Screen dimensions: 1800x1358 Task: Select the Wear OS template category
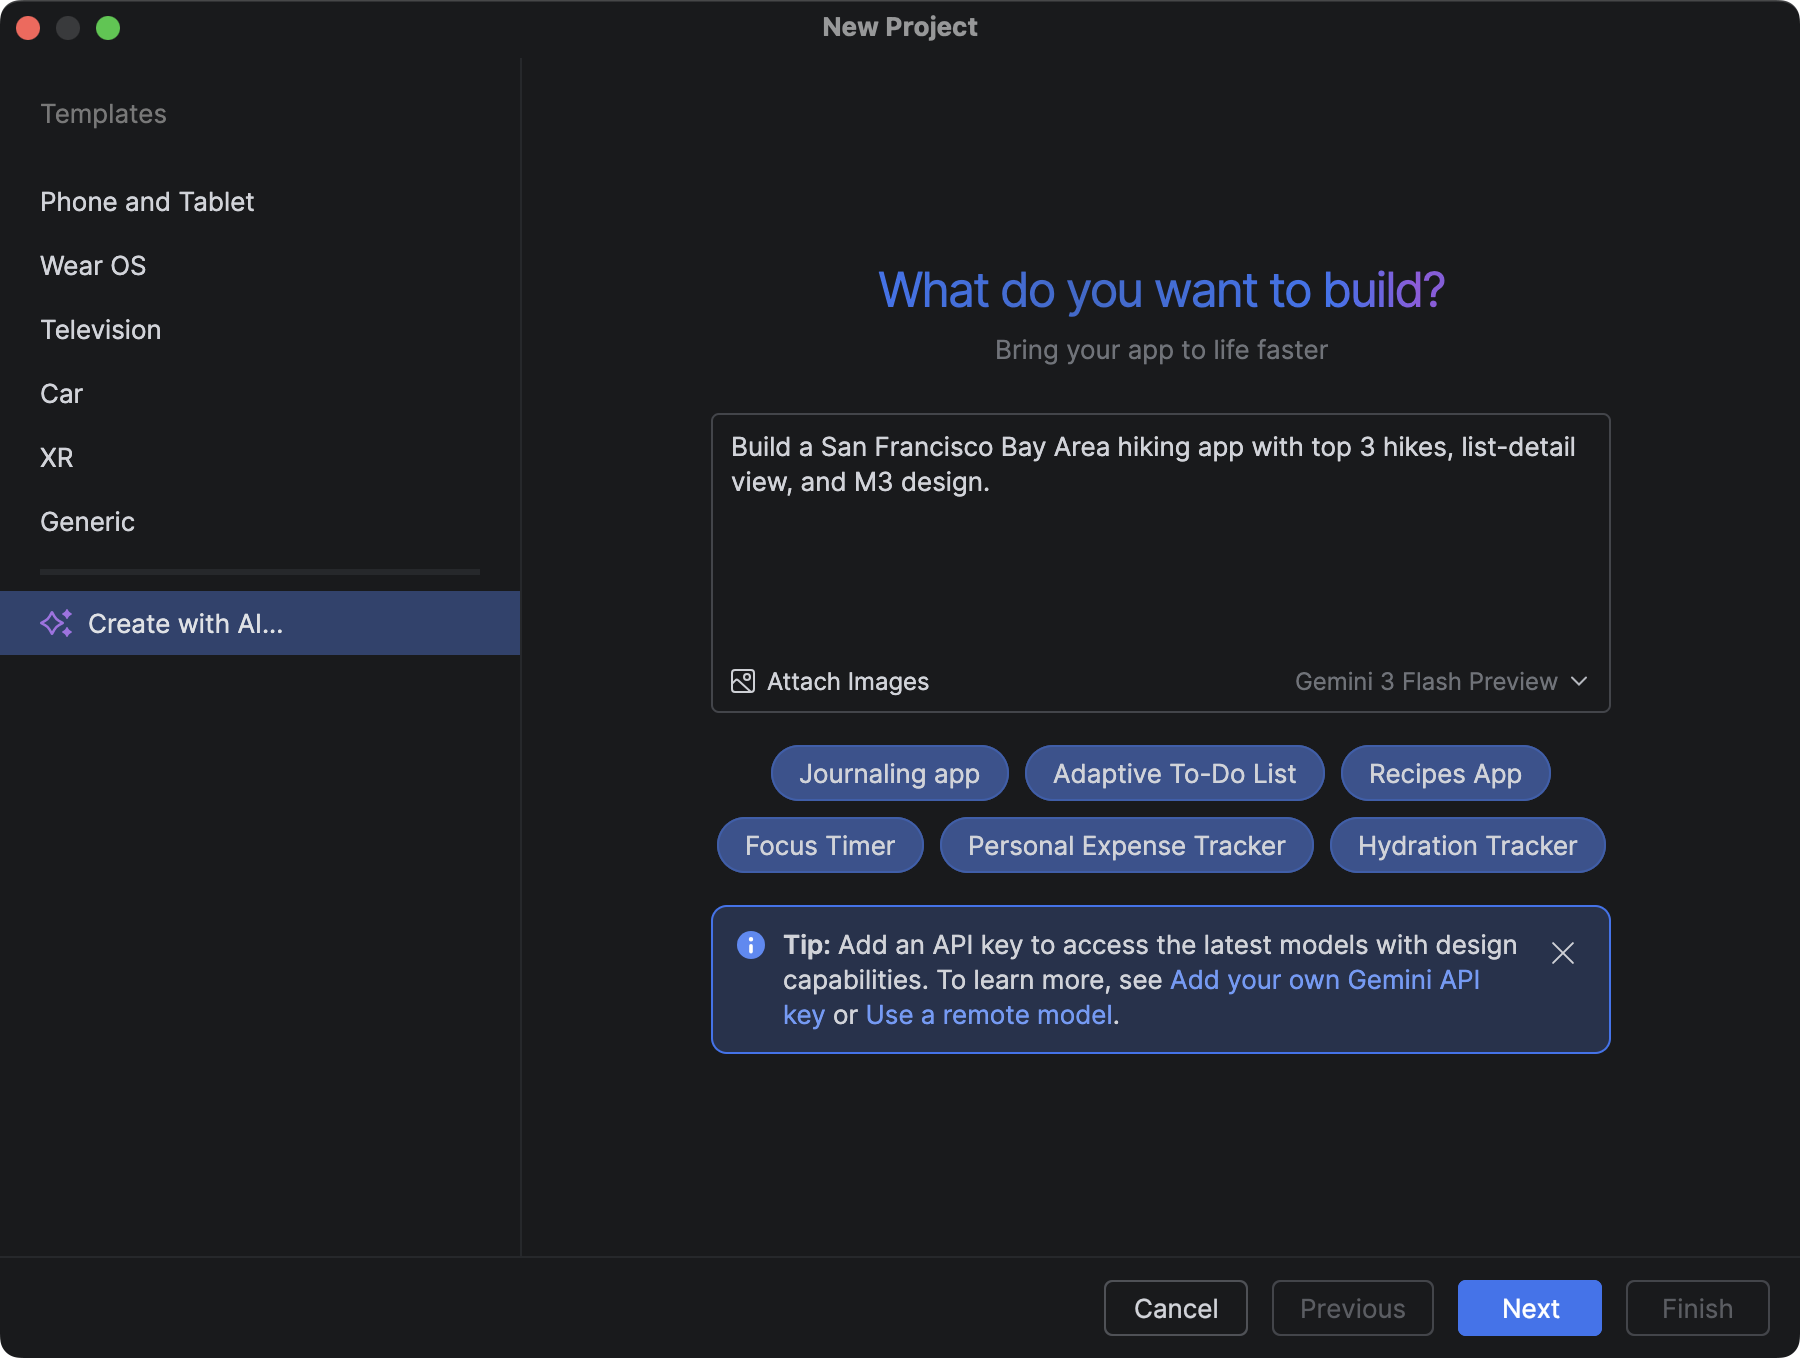tap(93, 265)
